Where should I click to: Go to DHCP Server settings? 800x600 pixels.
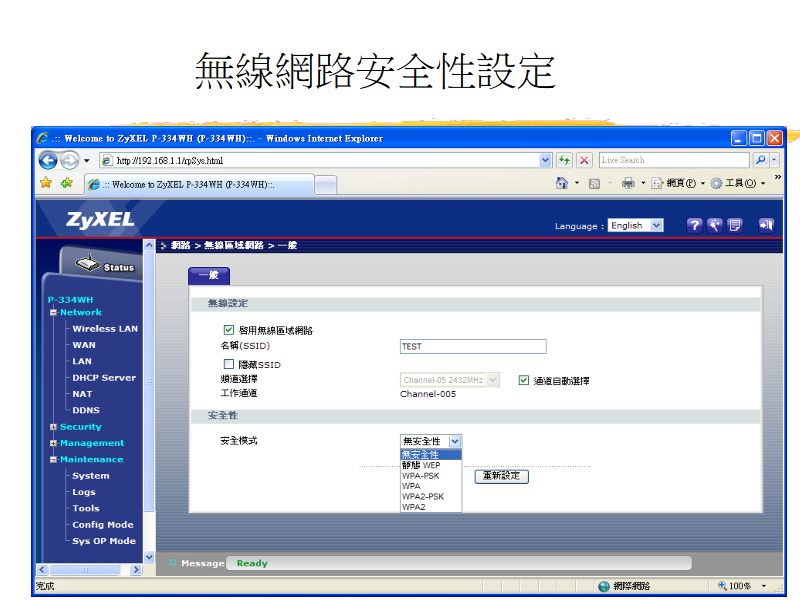pyautogui.click(x=104, y=378)
